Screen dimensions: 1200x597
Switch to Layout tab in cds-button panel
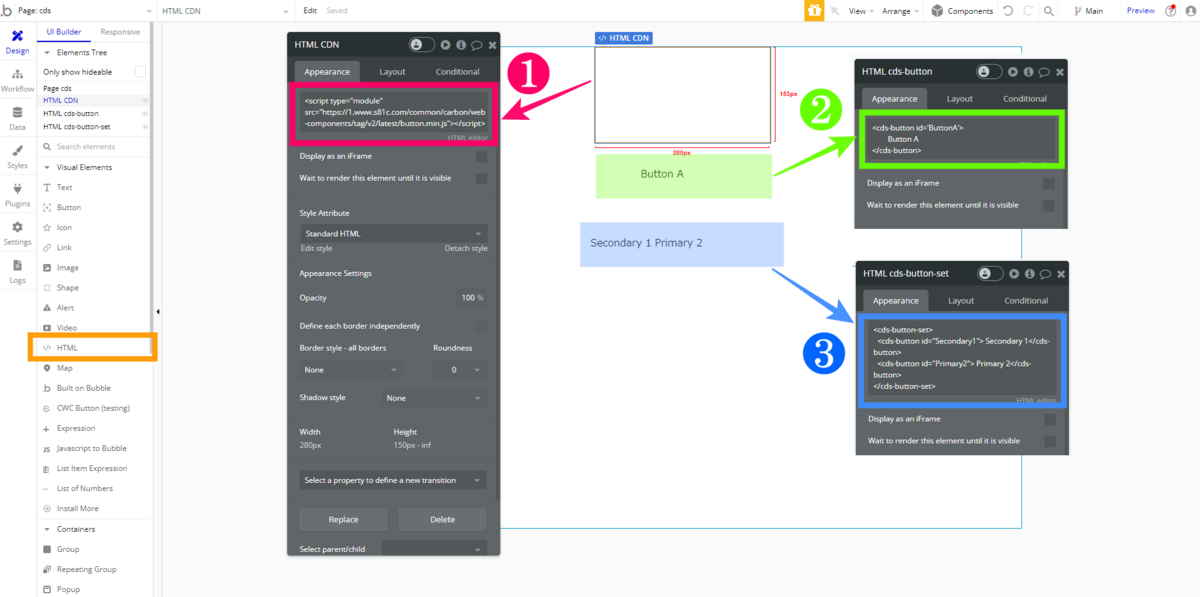pyautogui.click(x=960, y=99)
